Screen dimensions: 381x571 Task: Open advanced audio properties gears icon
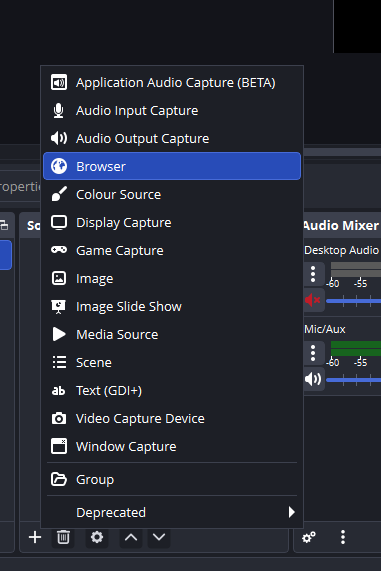coord(309,537)
